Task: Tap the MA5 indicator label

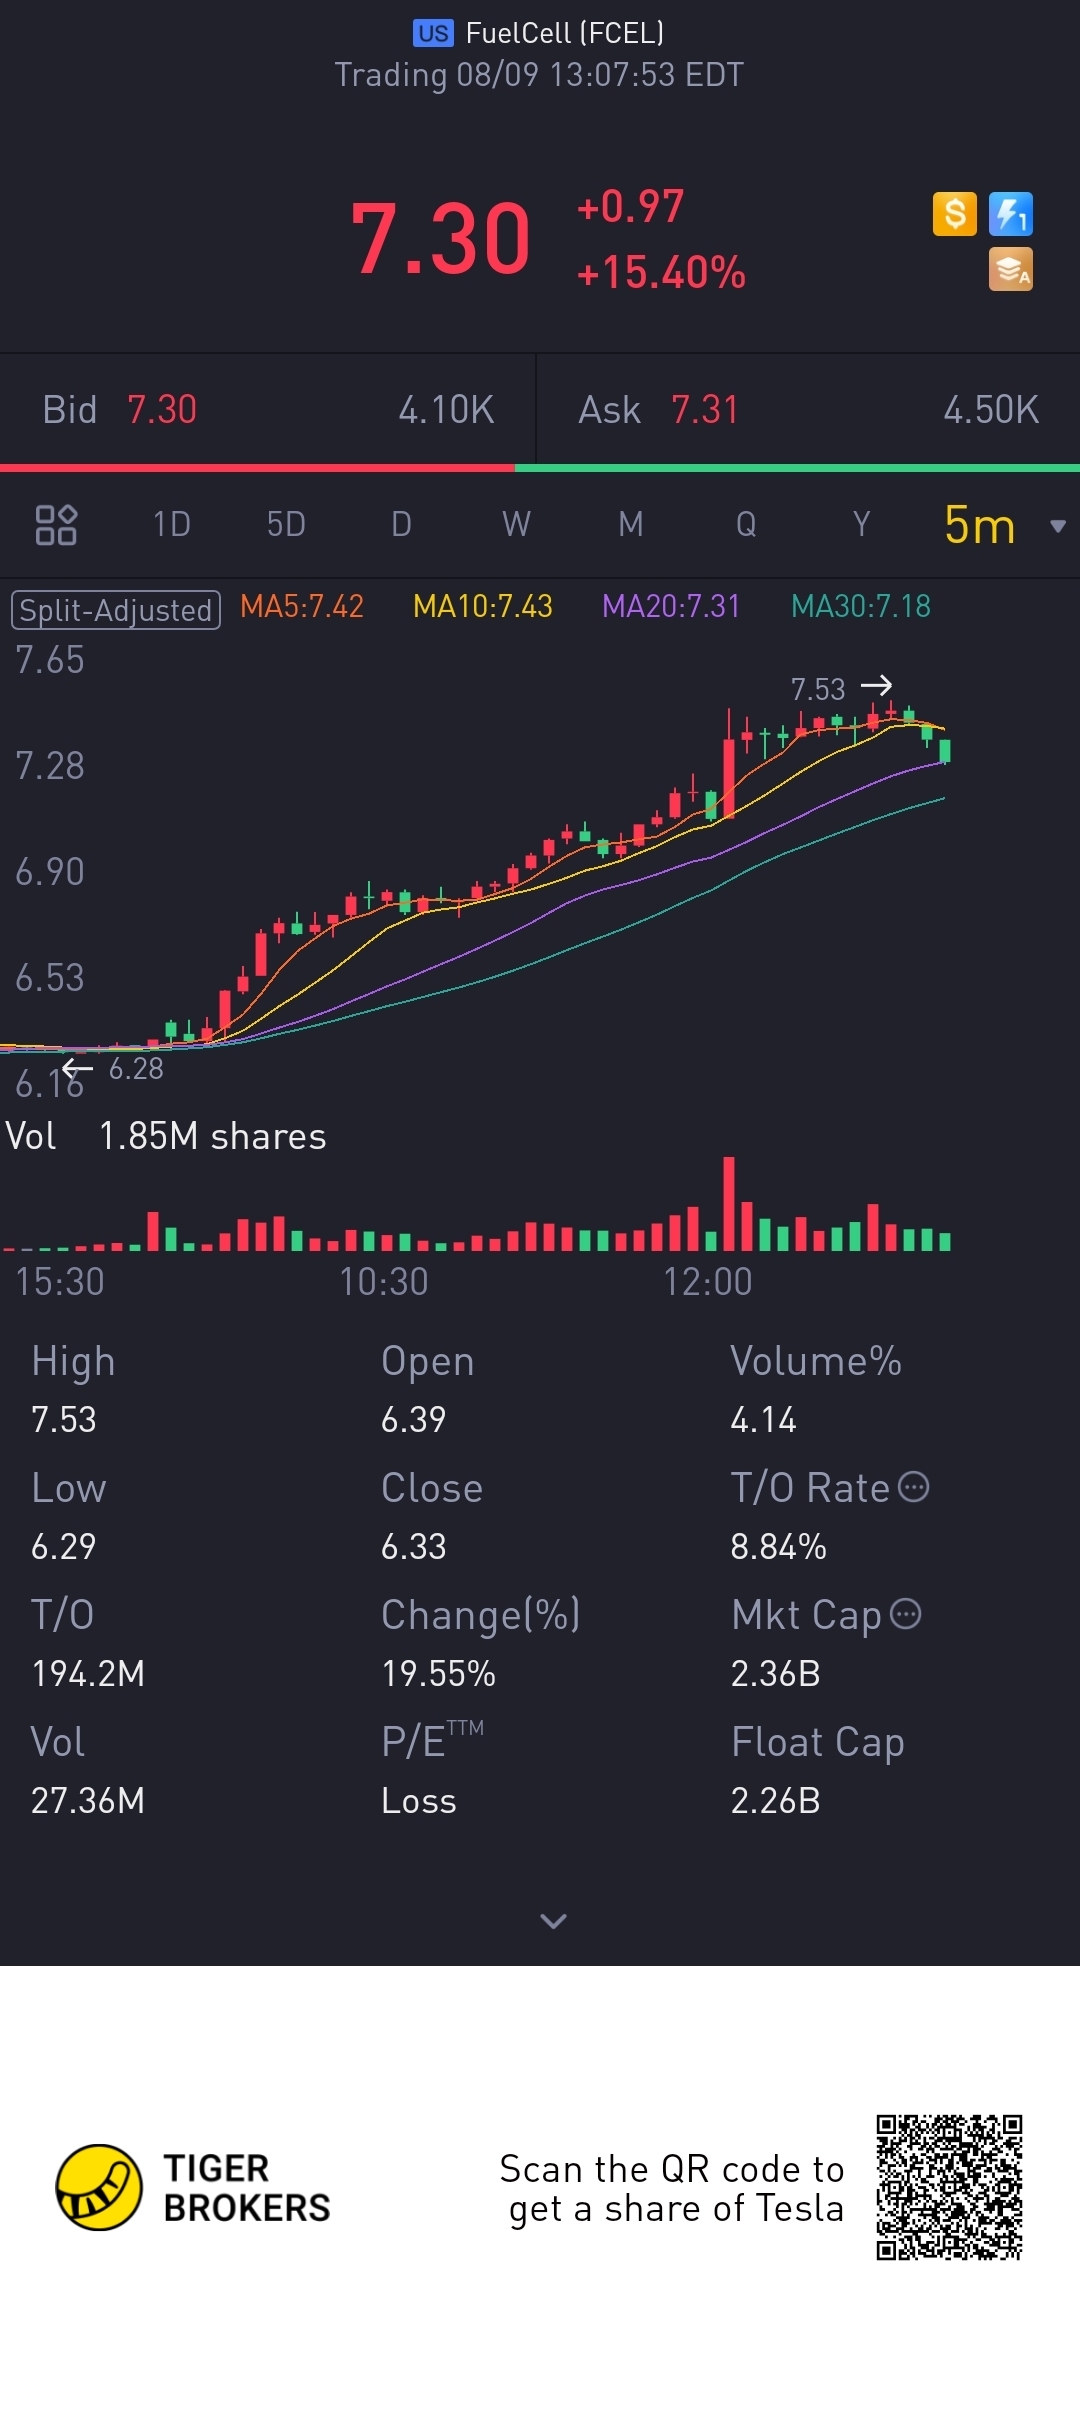Action: point(302,606)
